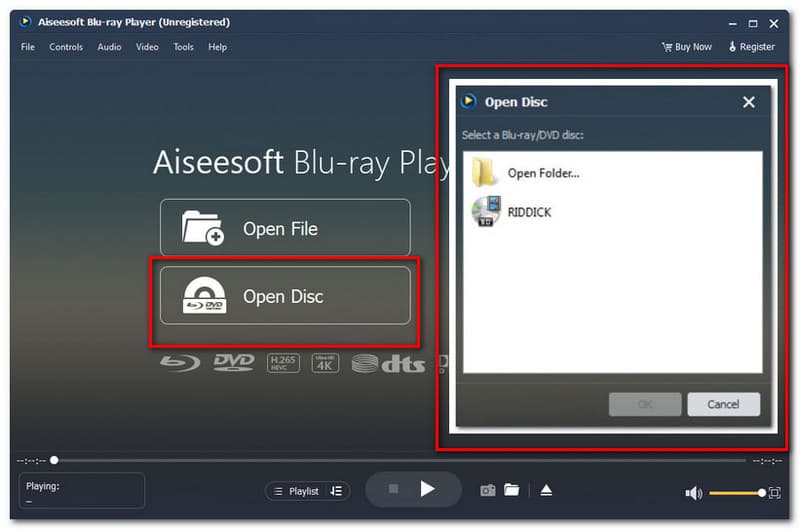Click the progress bar handle at start
The width and height of the screenshot is (800, 530).
click(x=54, y=461)
